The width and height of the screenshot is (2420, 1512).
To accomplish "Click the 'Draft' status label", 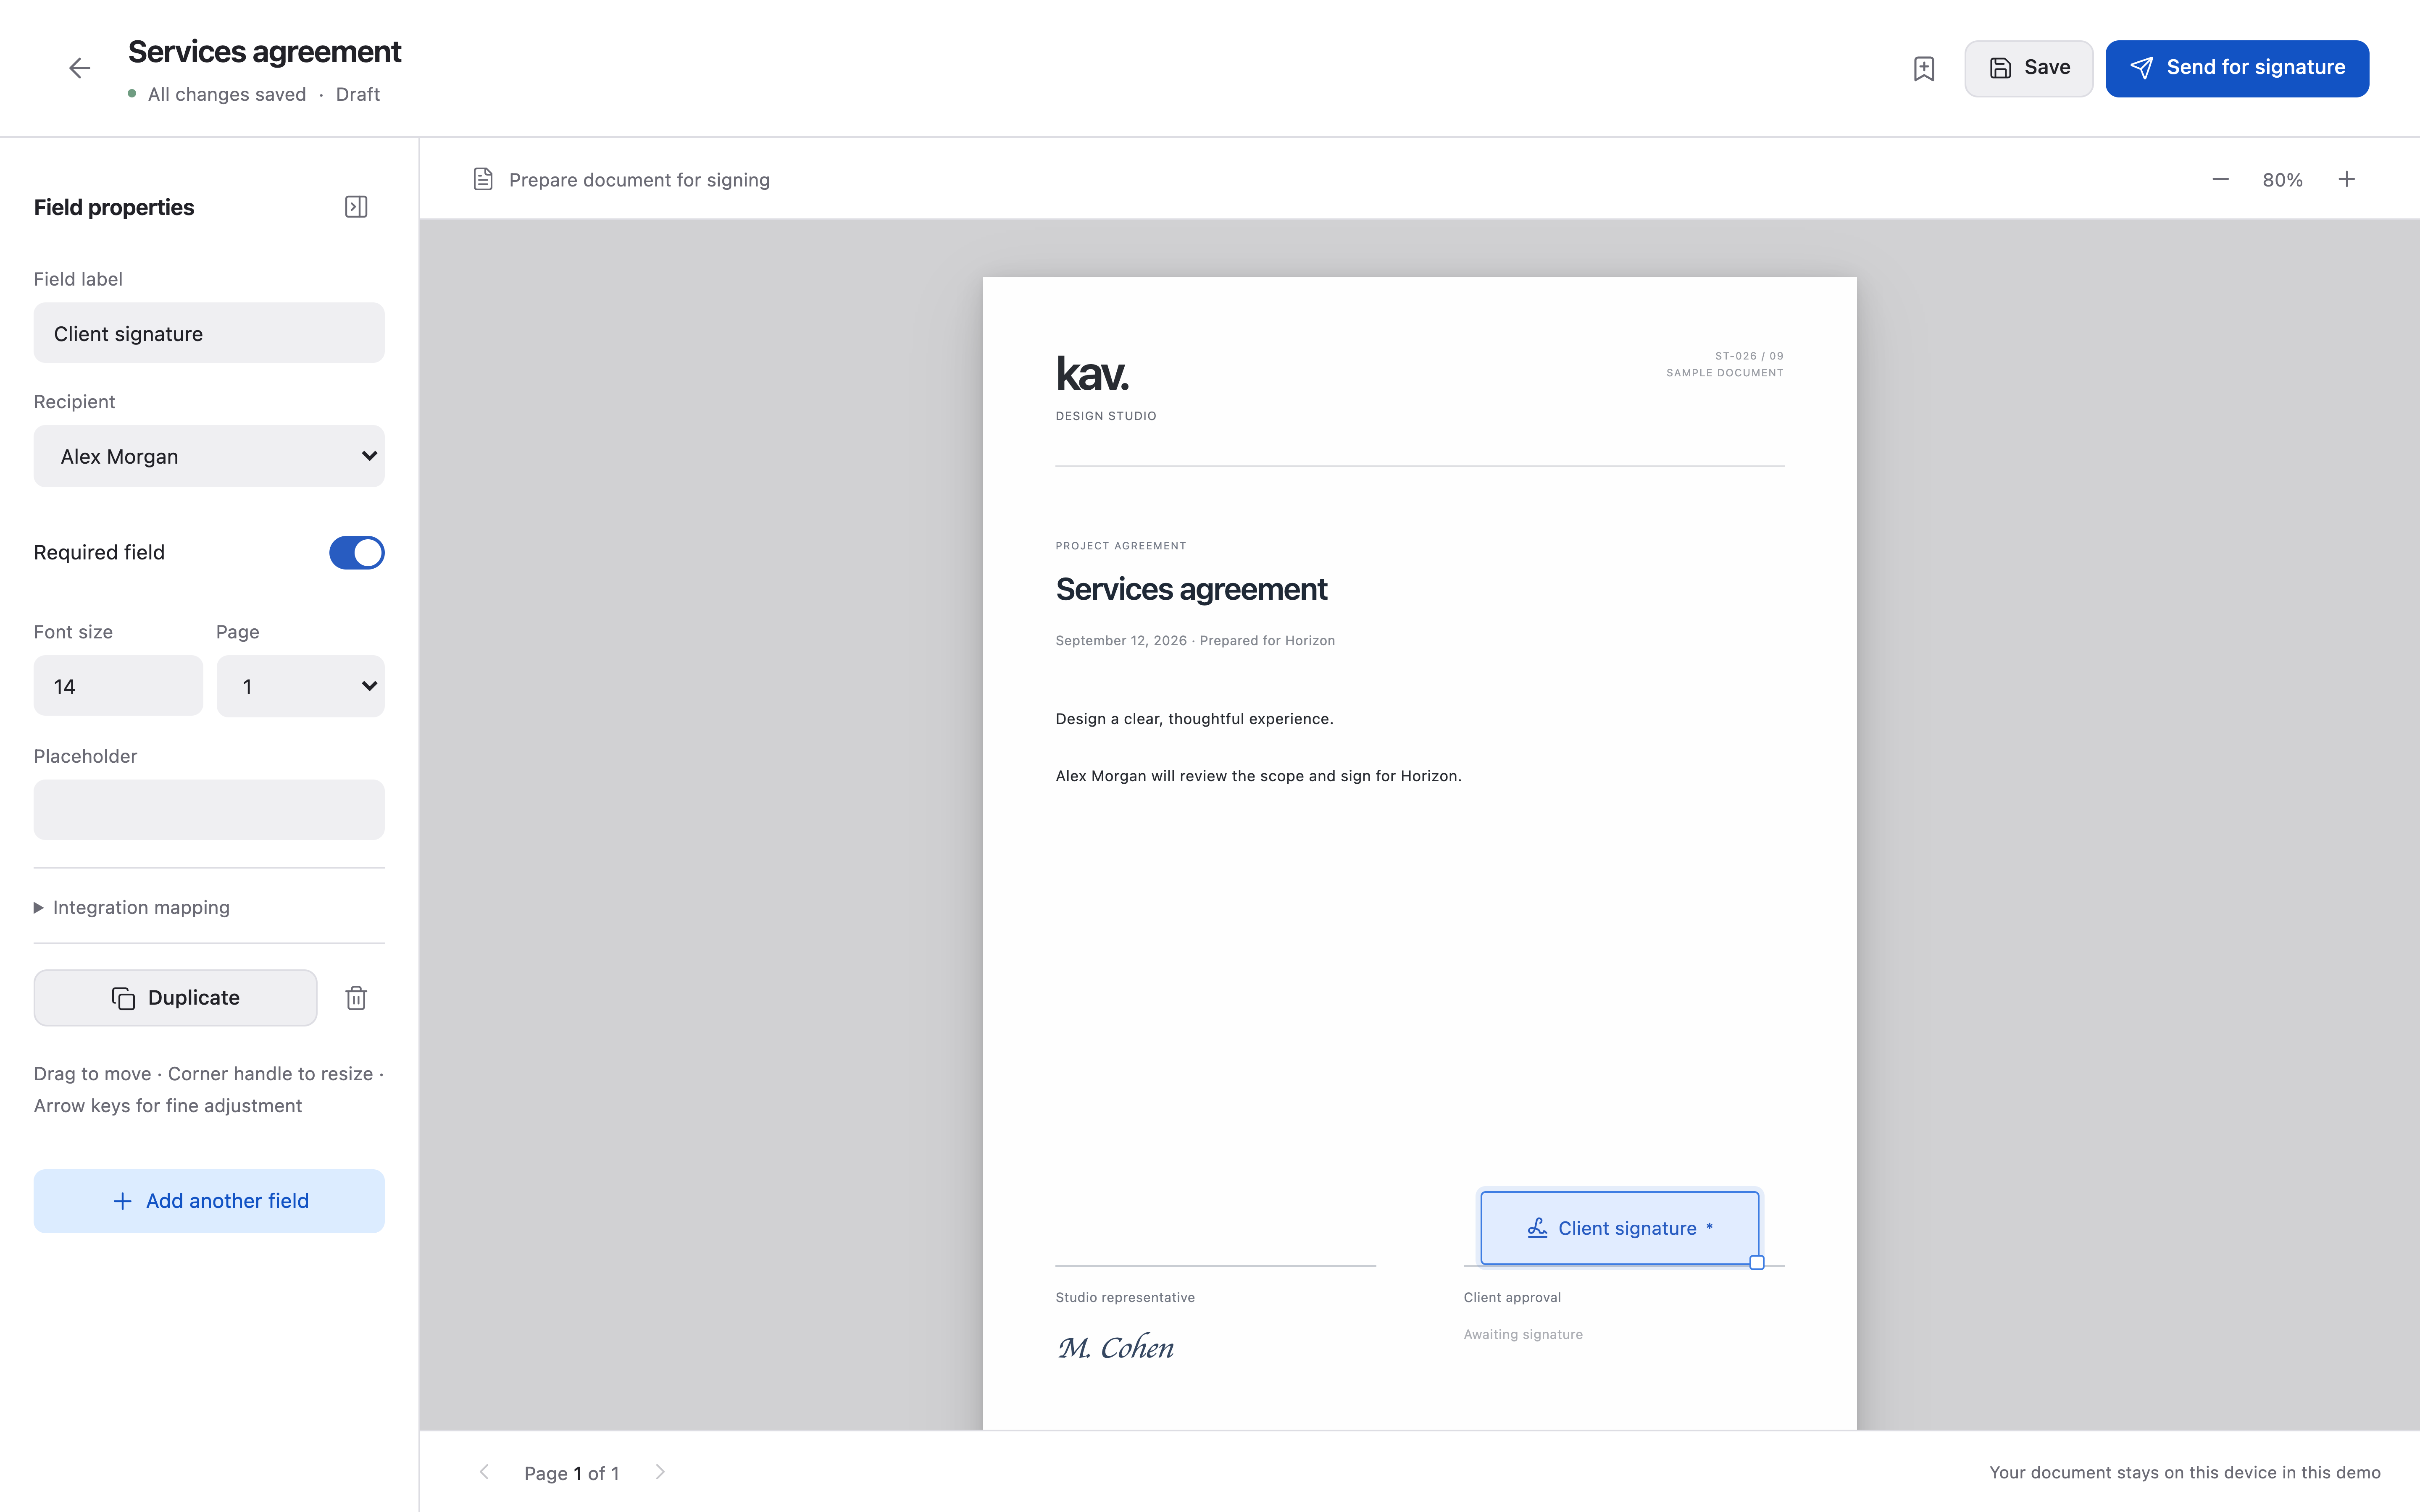I will tap(357, 94).
